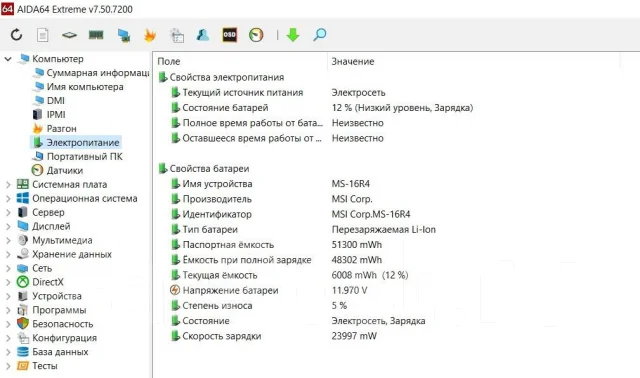Select the Тип батареи row
Viewport: 640px width, 378px height.
click(210, 229)
